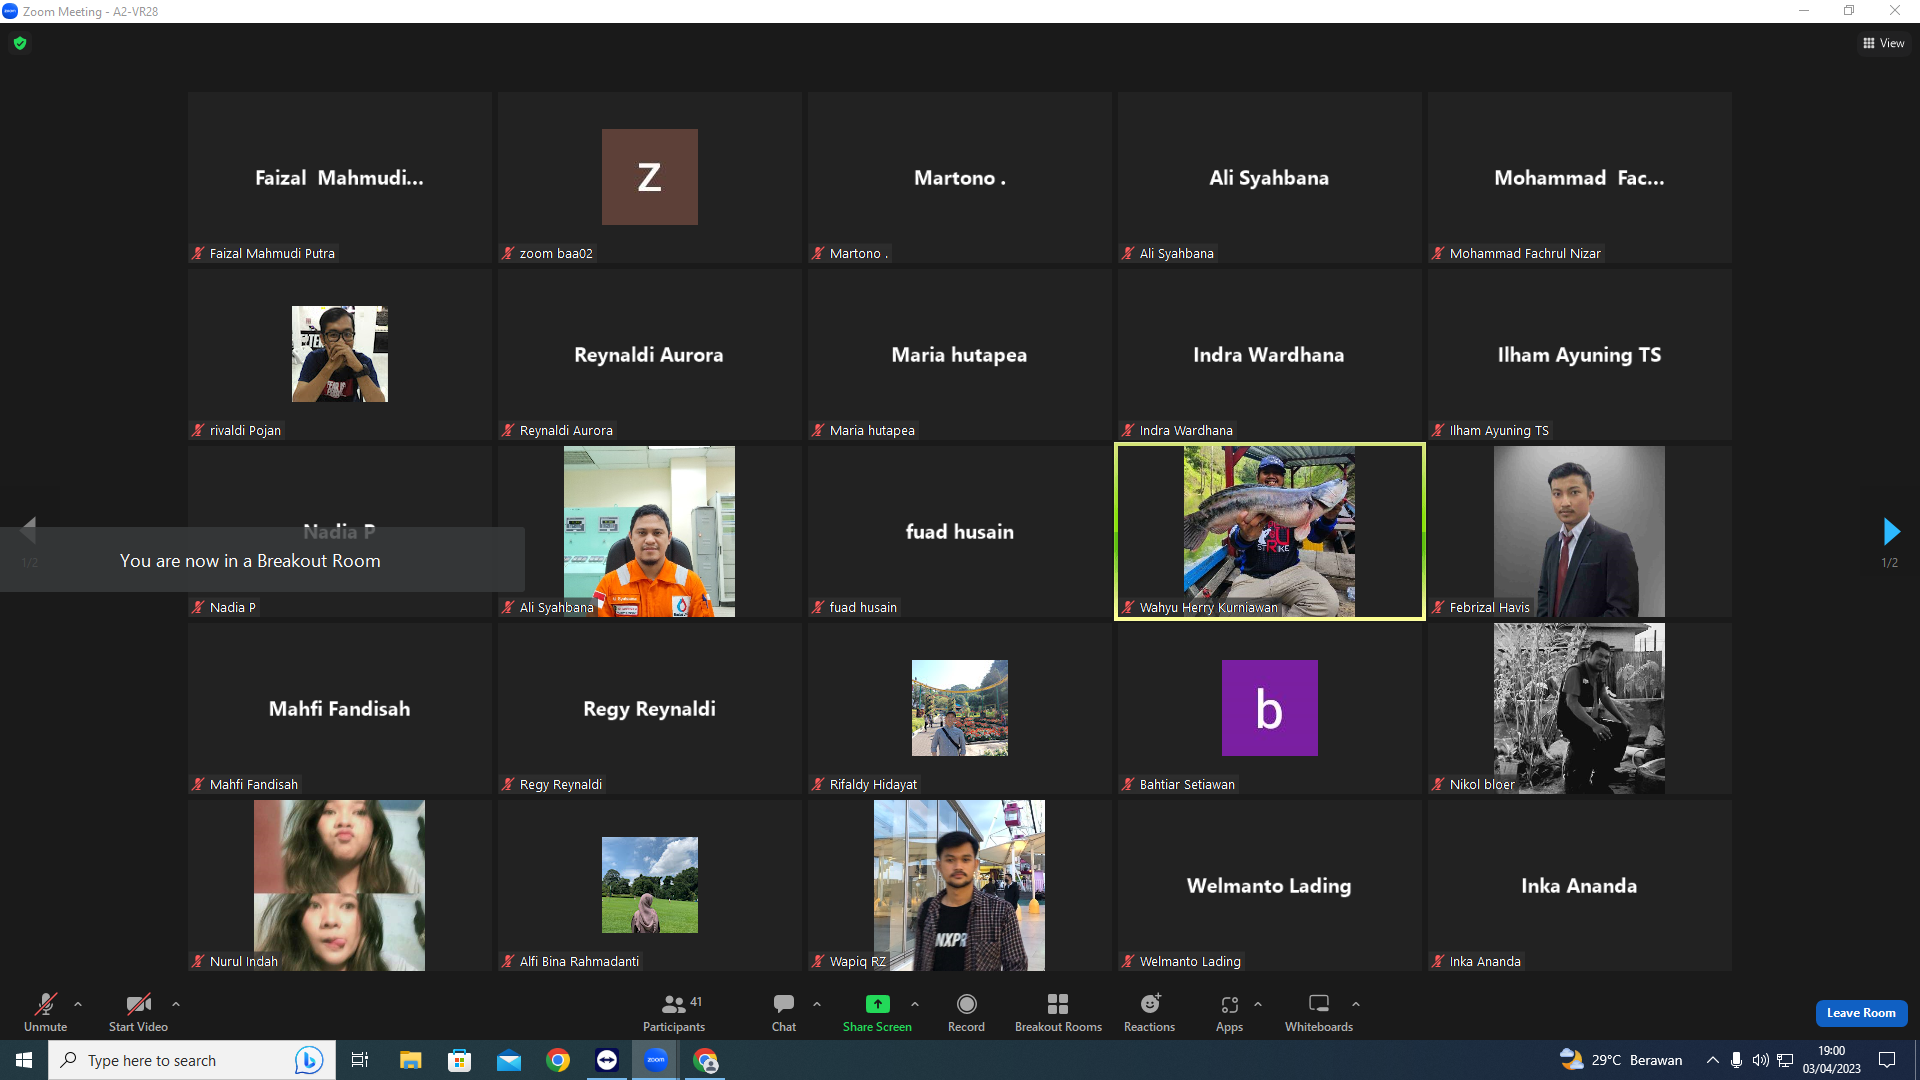
Task: Open the Participants panel
Action: pos(674,1011)
